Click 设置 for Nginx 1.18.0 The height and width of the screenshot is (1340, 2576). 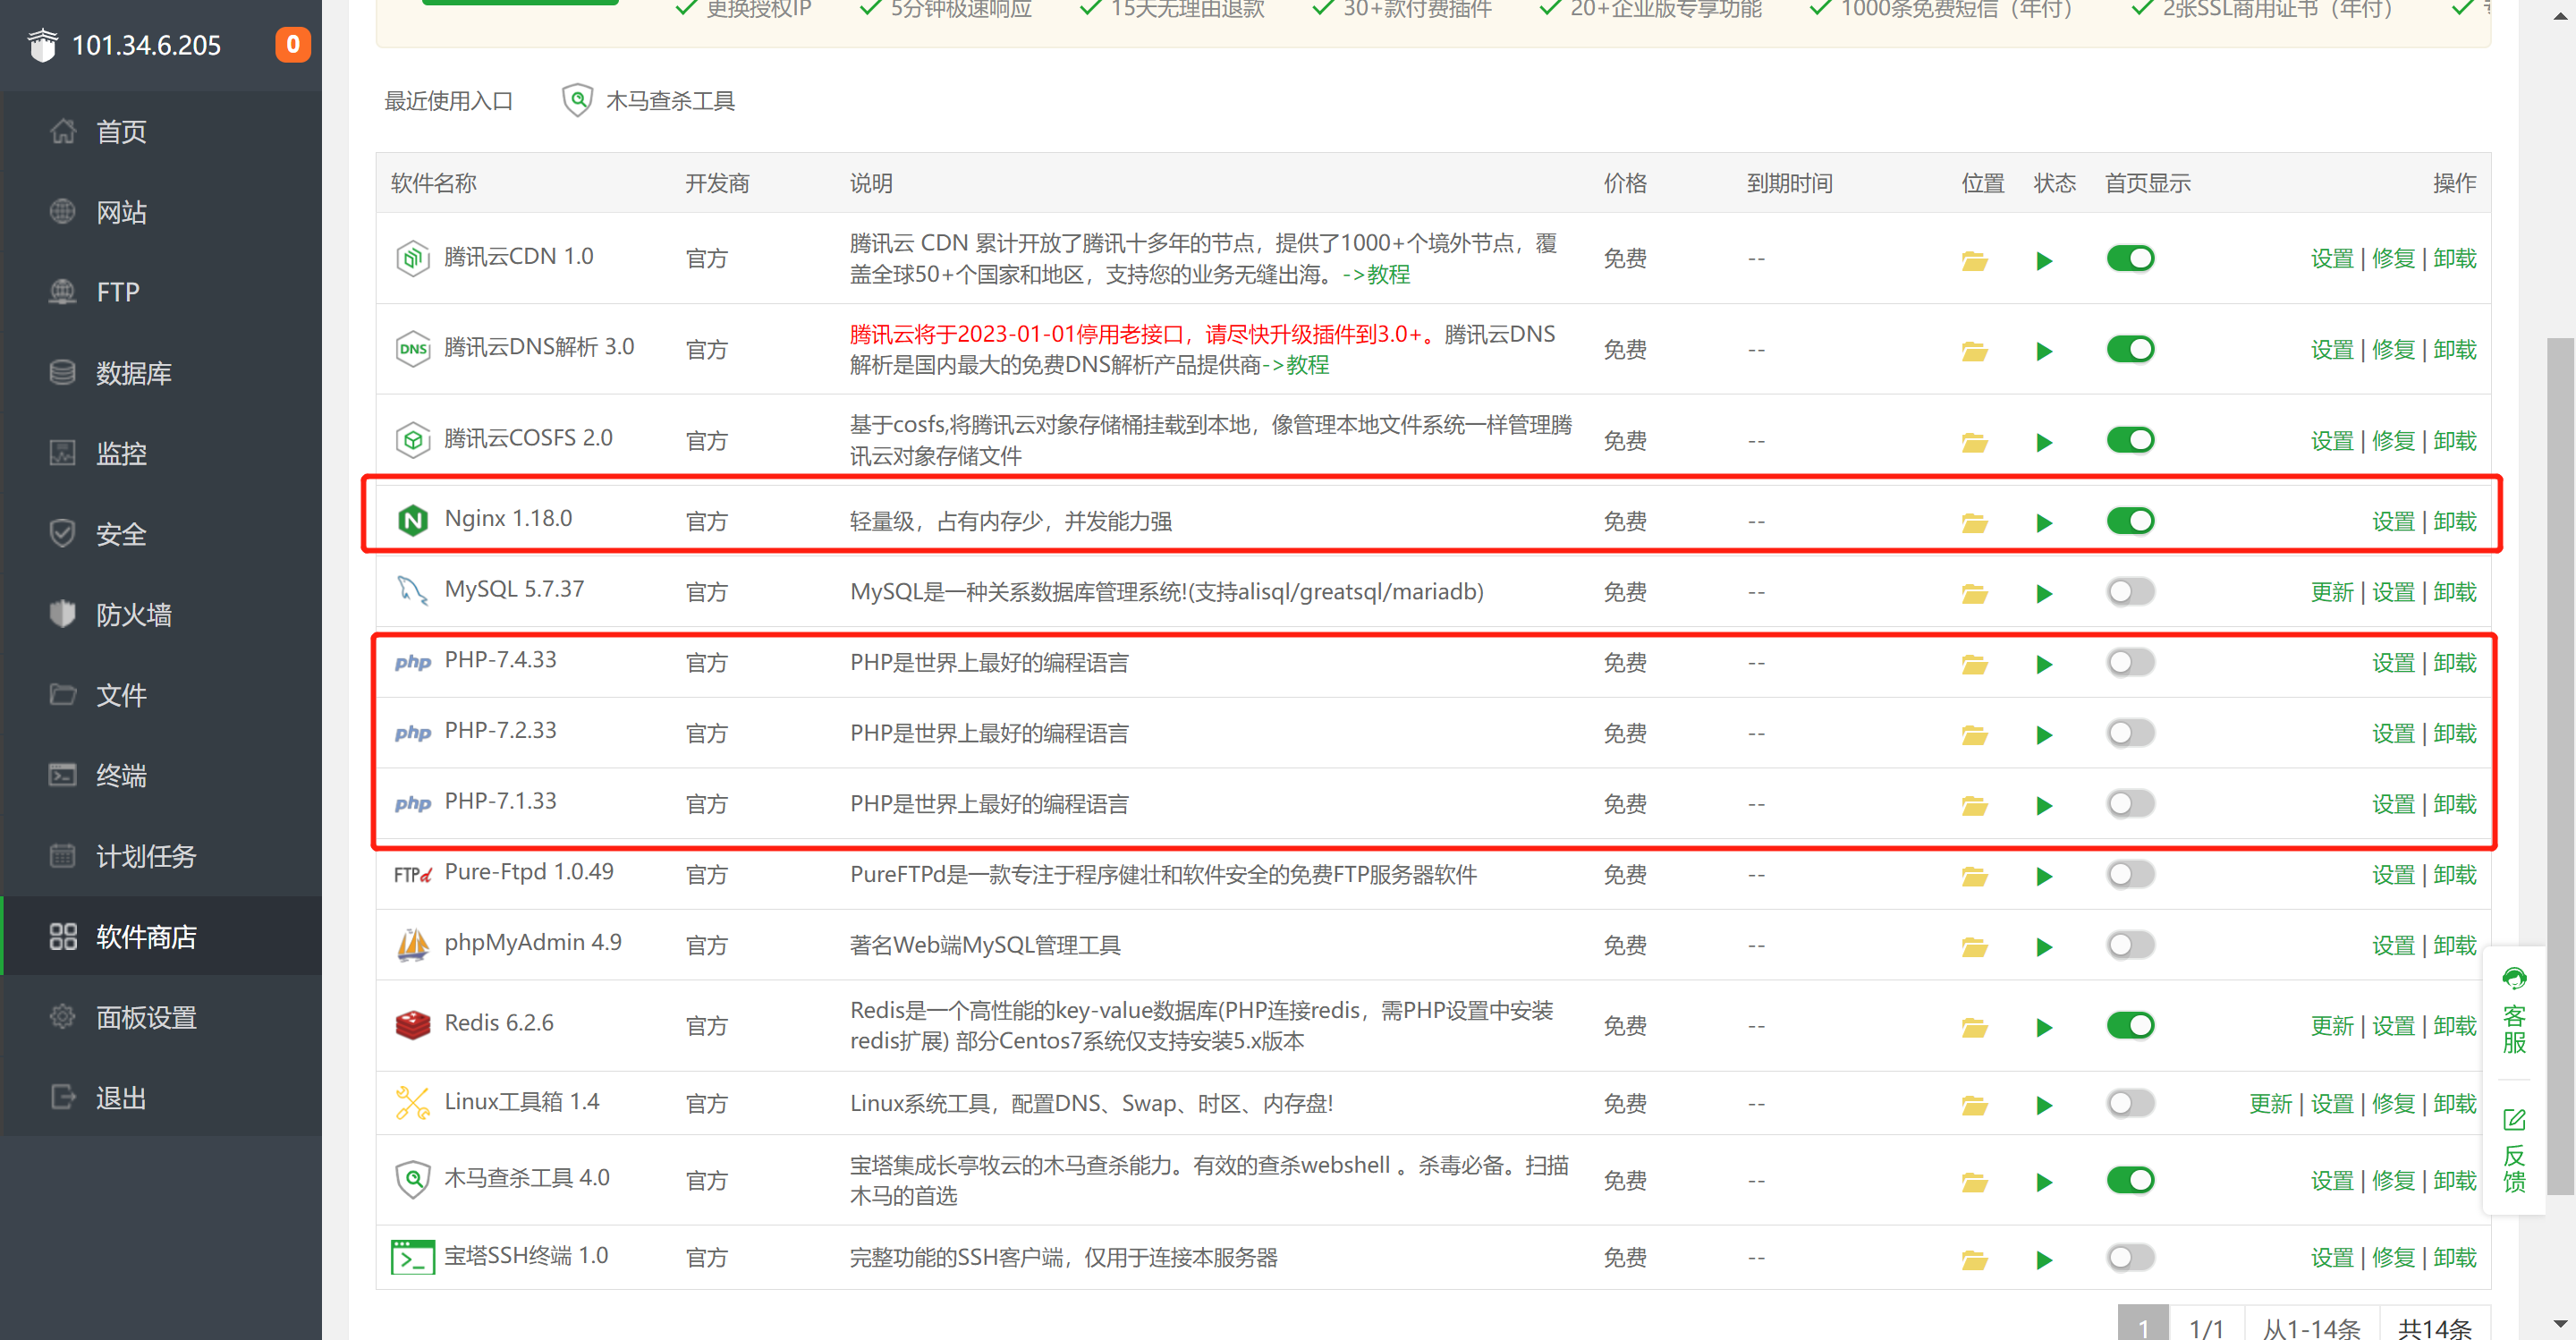pos(2393,521)
